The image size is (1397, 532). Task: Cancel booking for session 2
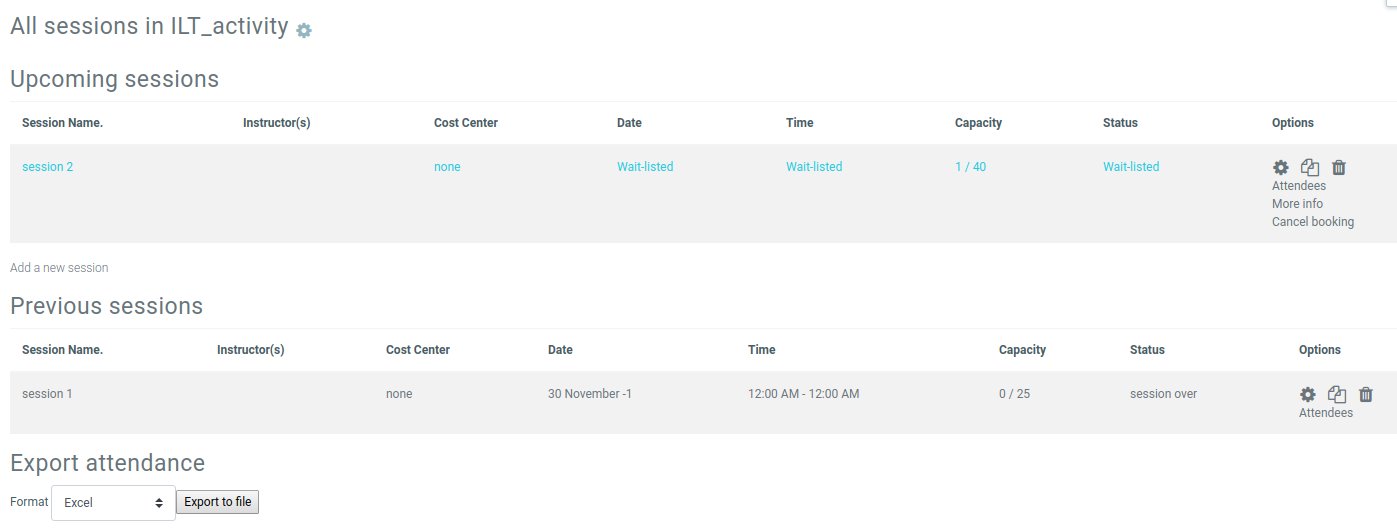[x=1313, y=222]
